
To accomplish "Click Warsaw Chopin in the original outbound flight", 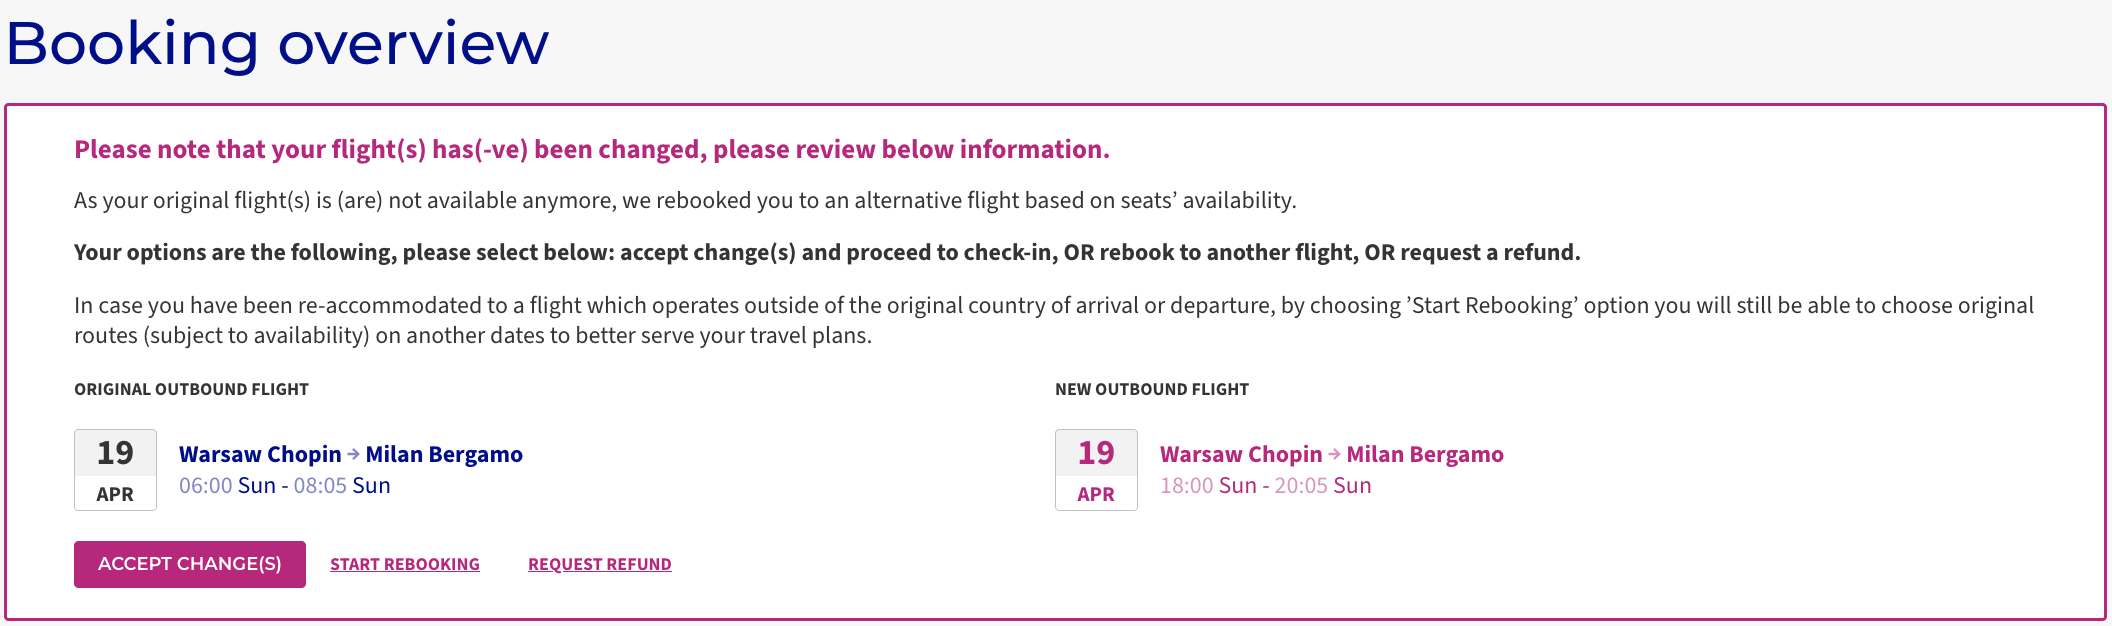I will pos(260,454).
